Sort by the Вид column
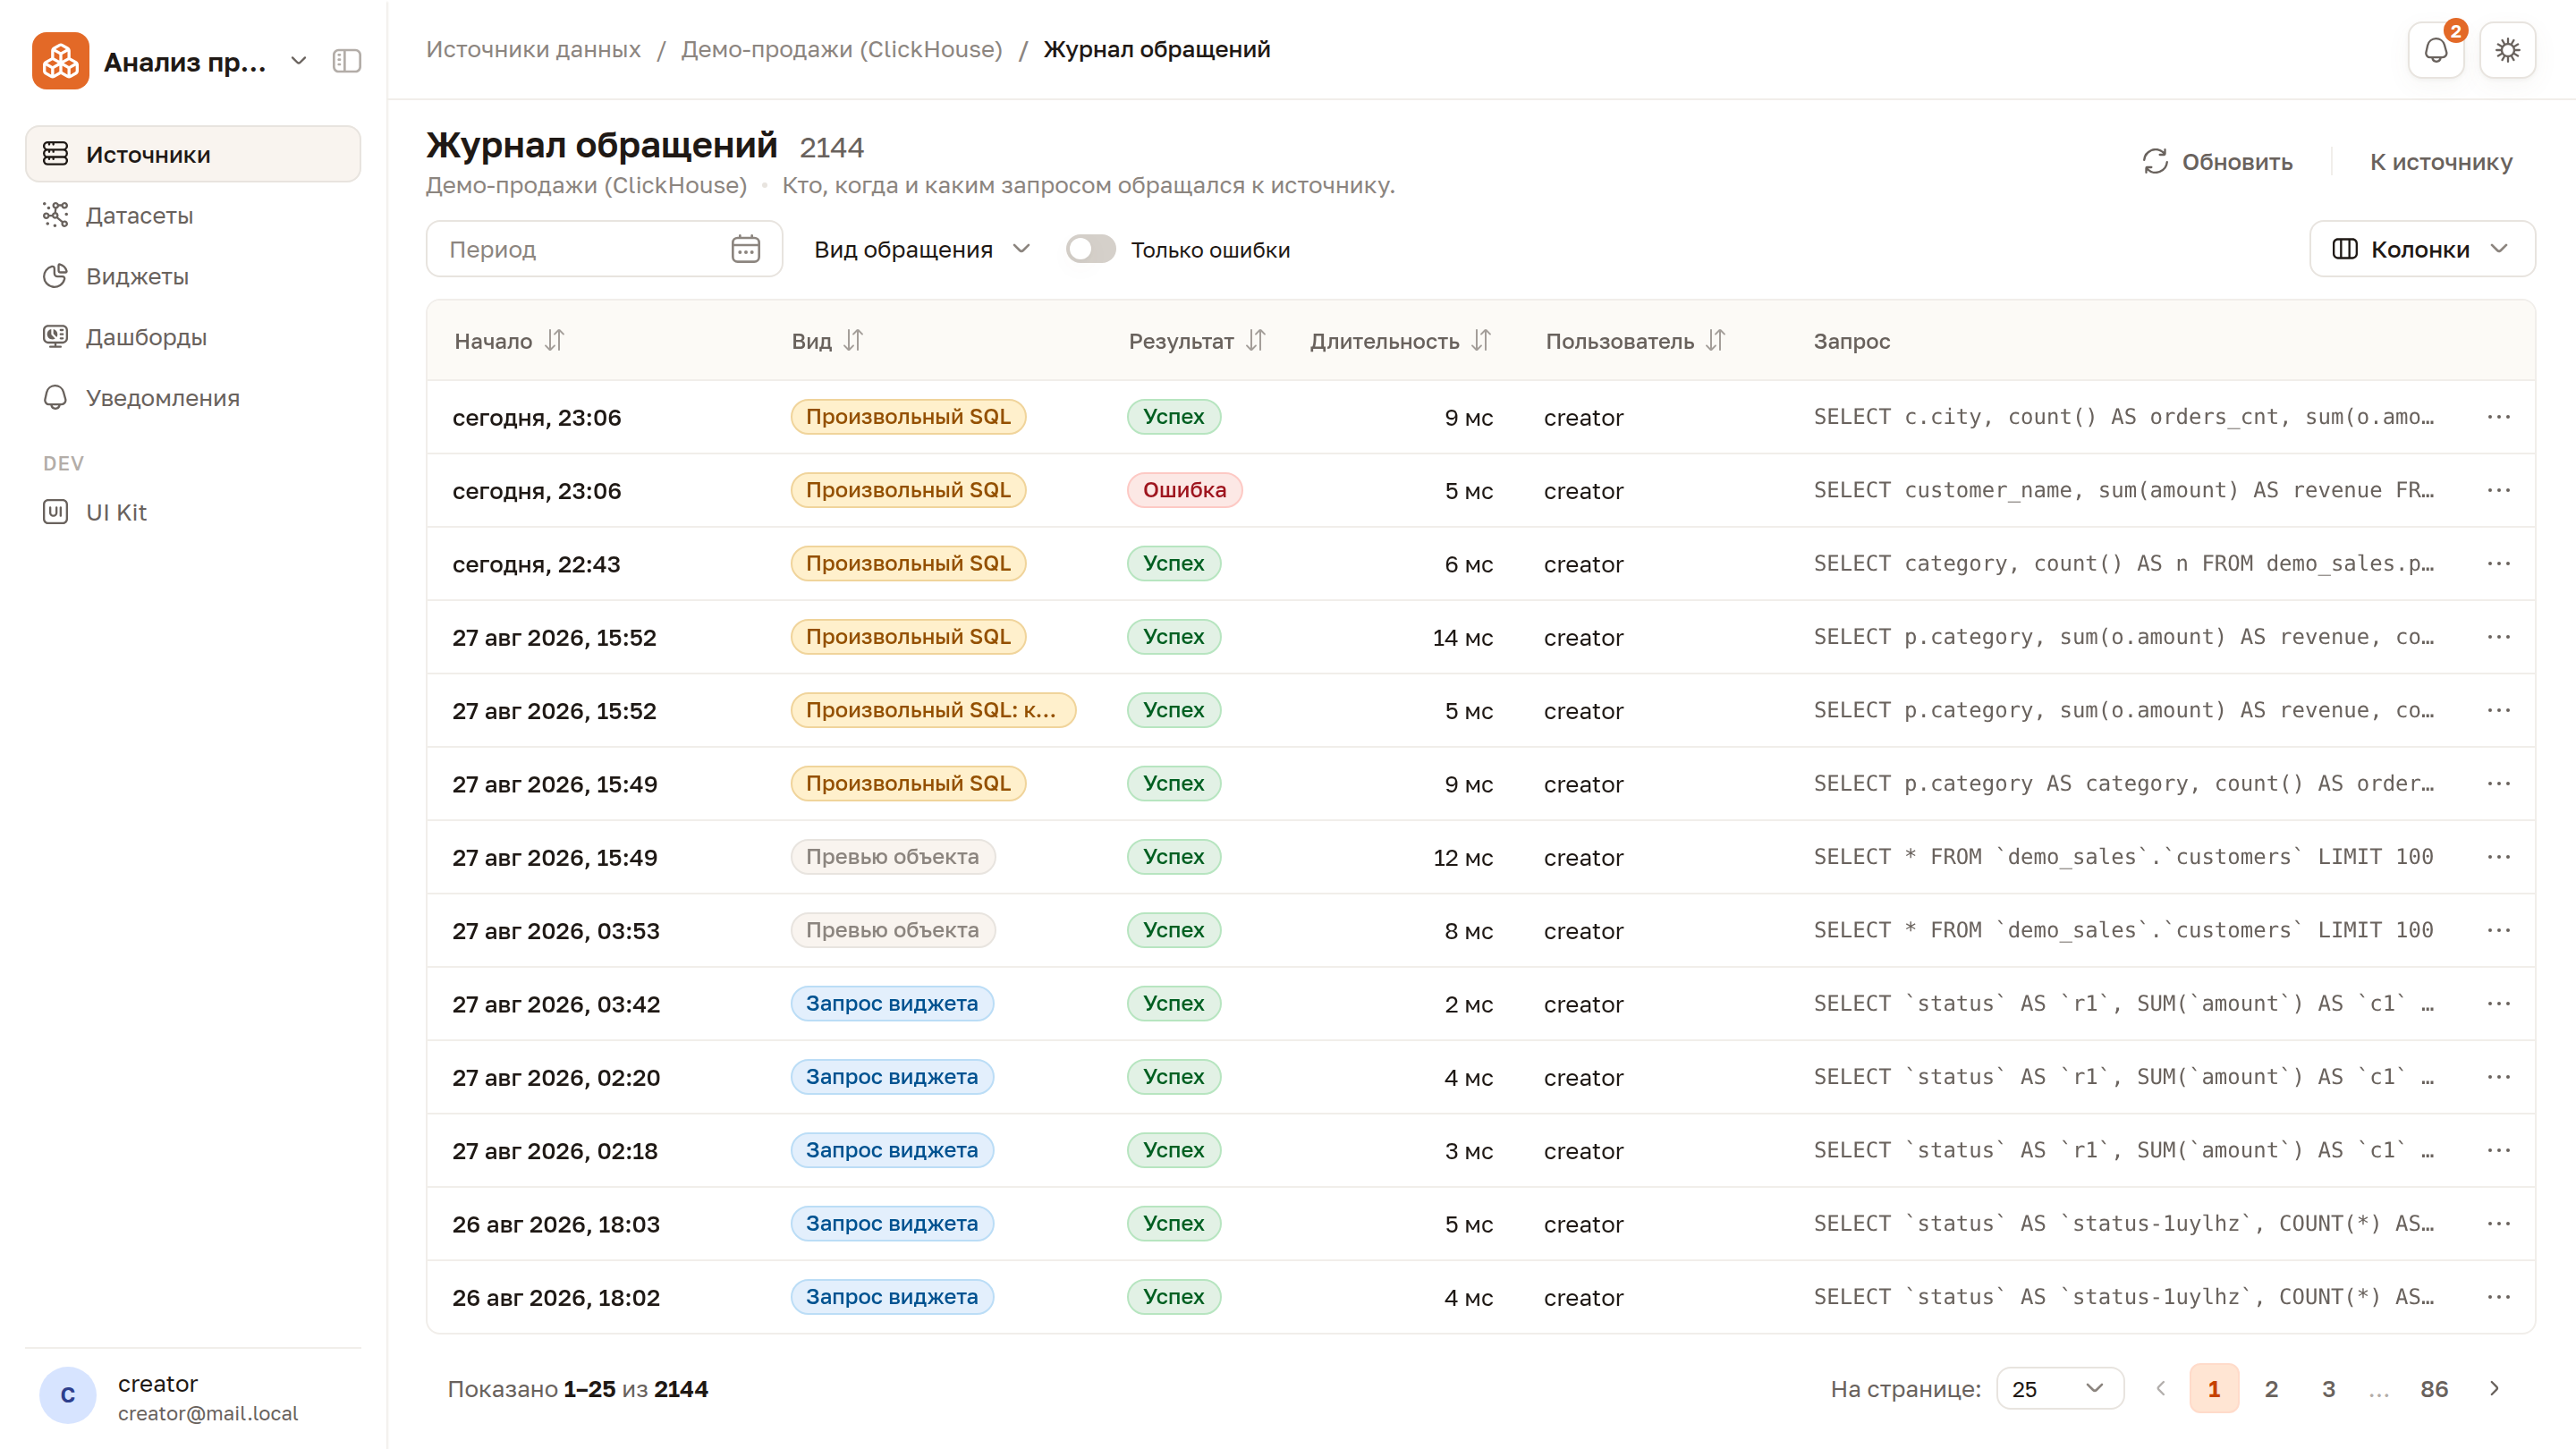 (x=852, y=341)
